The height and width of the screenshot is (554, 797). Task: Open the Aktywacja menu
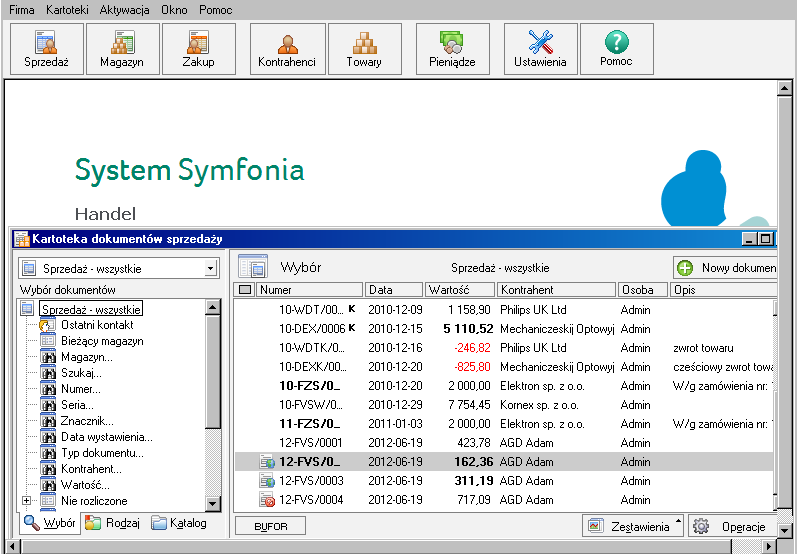125,10
